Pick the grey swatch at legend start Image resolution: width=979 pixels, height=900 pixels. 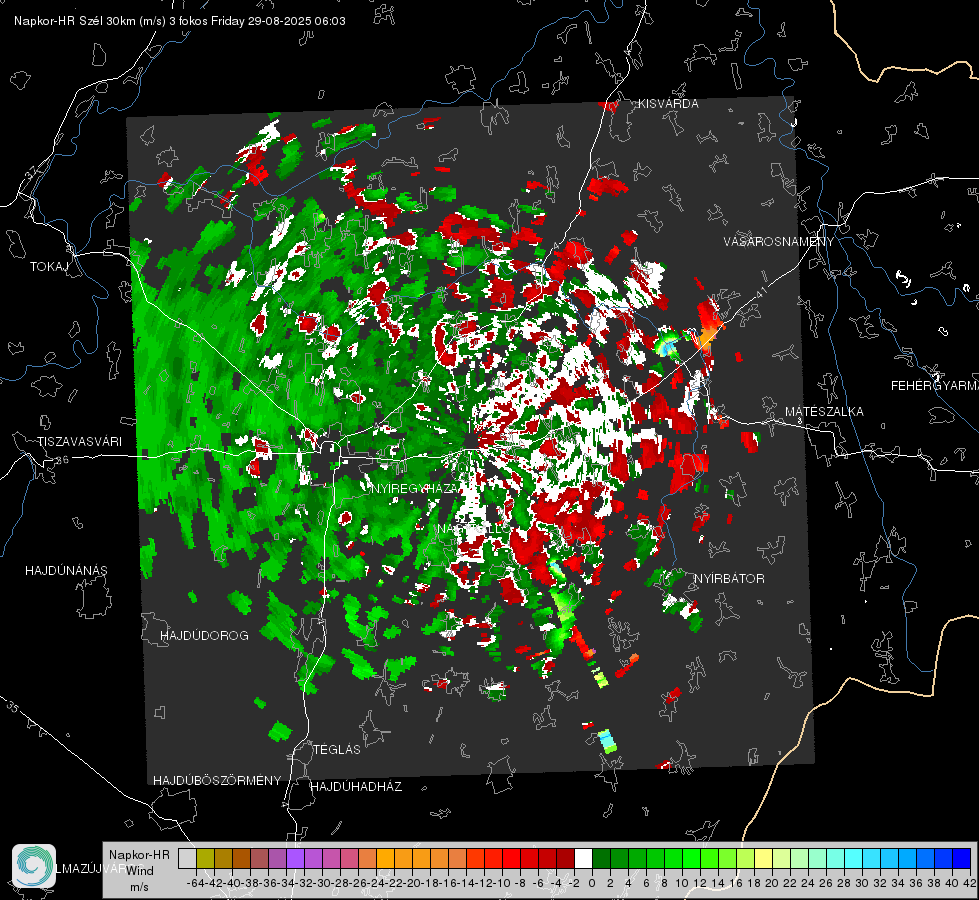click(x=187, y=858)
